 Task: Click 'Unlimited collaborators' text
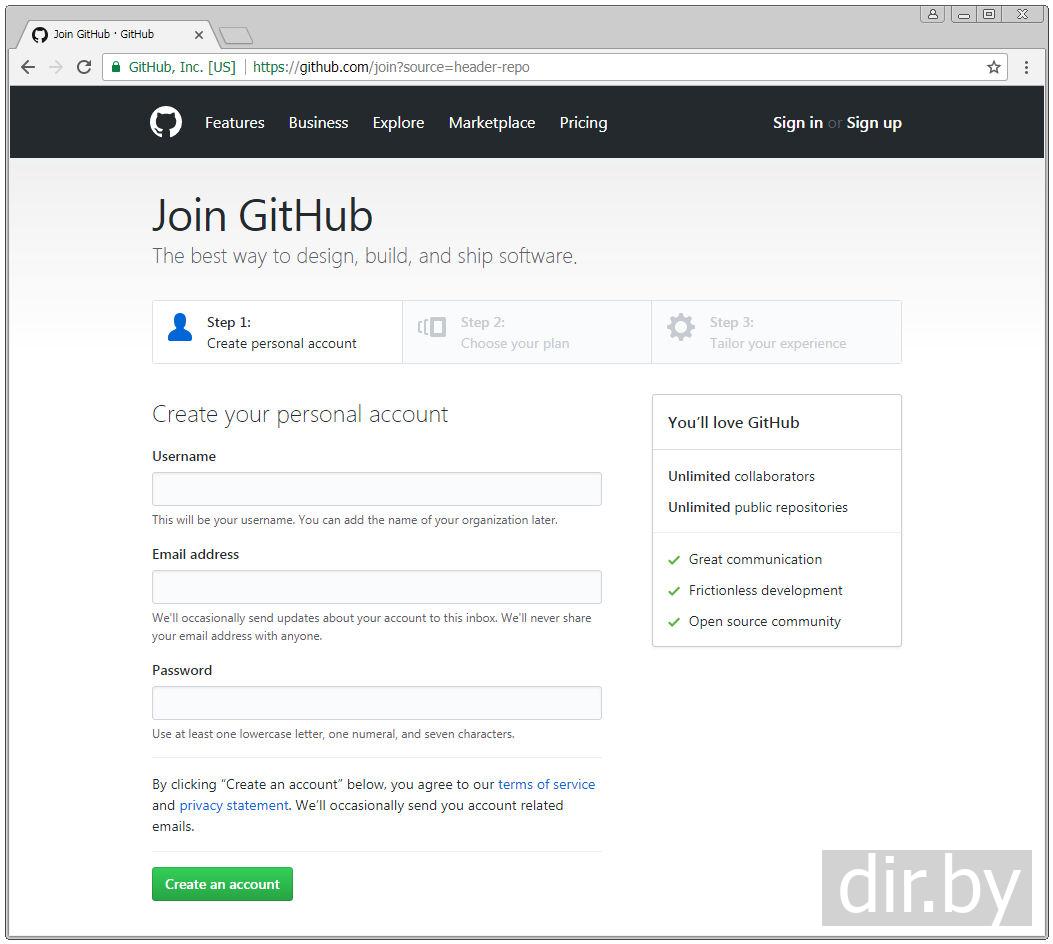(x=741, y=476)
